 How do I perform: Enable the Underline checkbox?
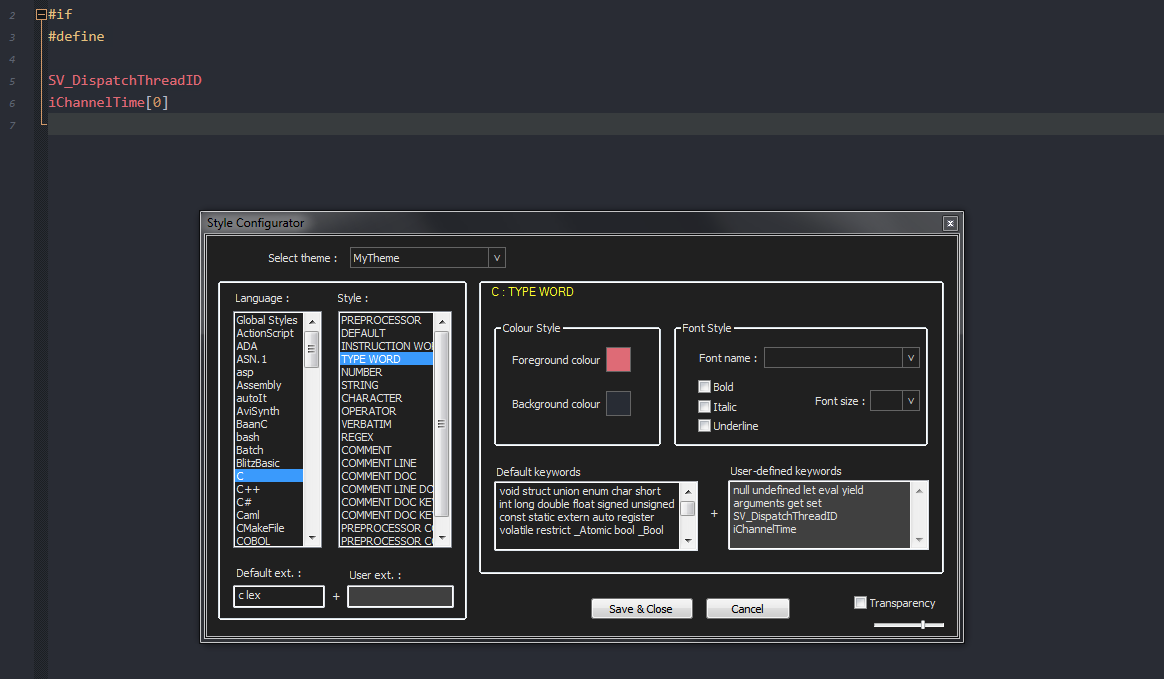coord(704,426)
